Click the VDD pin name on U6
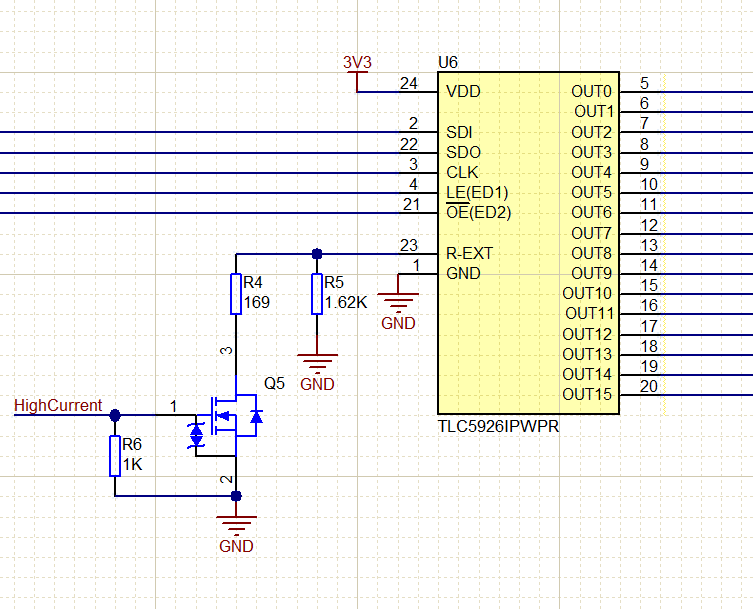Screen dimensions: 753x609 click(x=463, y=91)
